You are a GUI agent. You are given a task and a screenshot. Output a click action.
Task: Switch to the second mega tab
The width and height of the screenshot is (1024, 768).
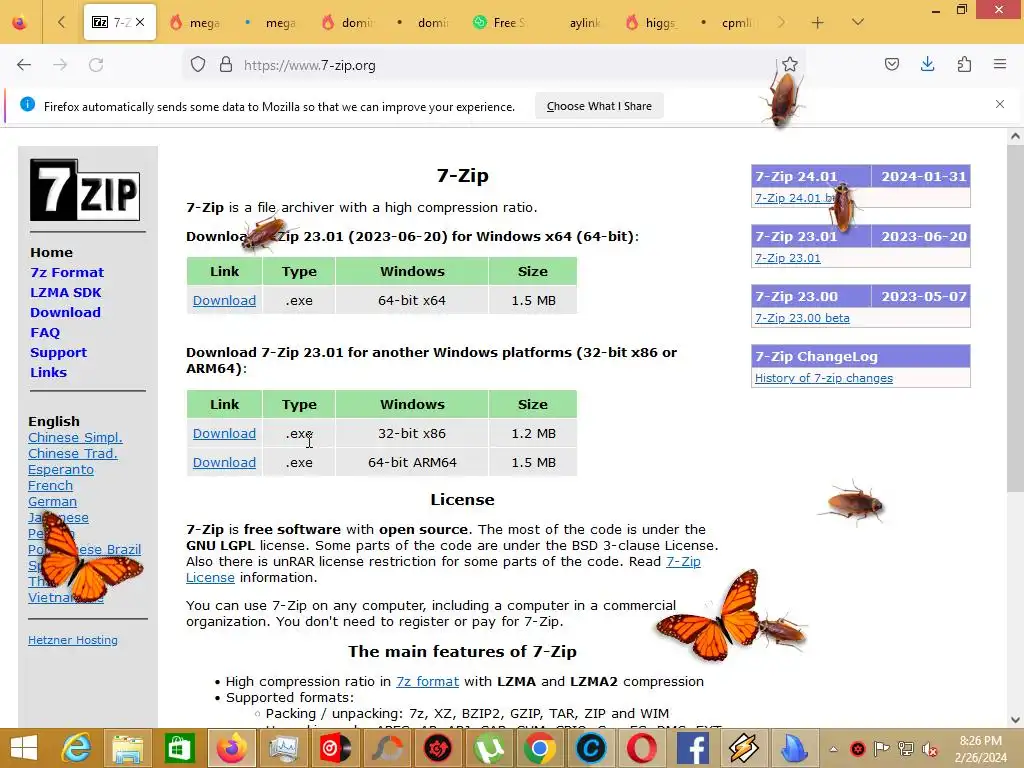[271, 23]
